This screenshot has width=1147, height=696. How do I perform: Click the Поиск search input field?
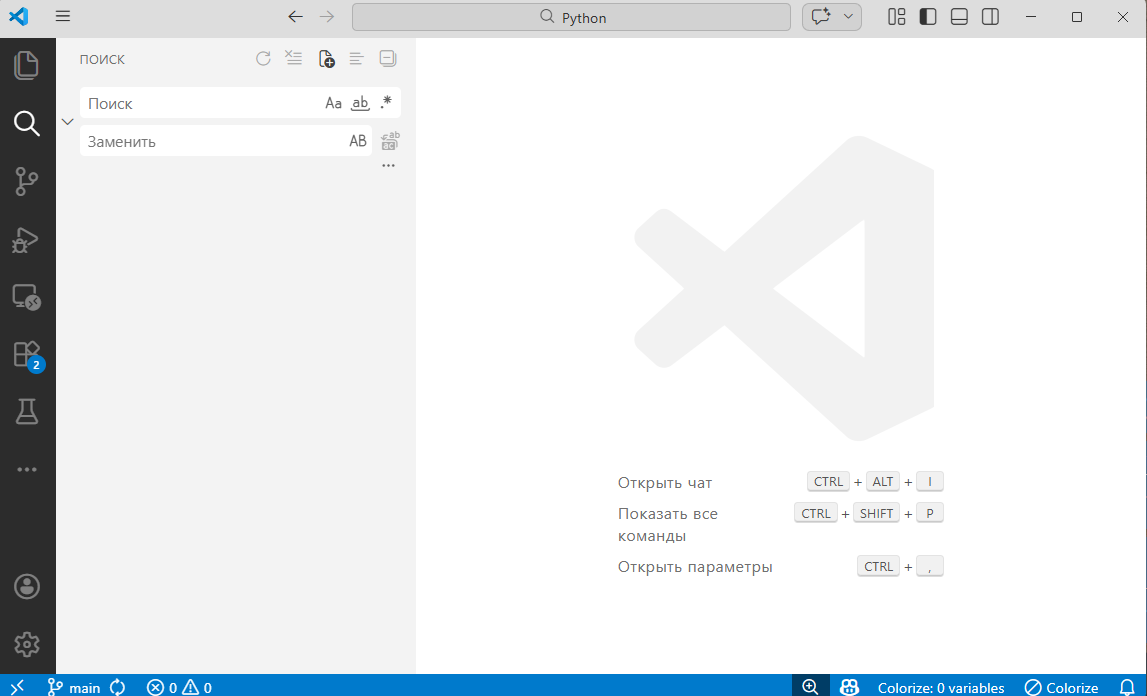(x=201, y=103)
